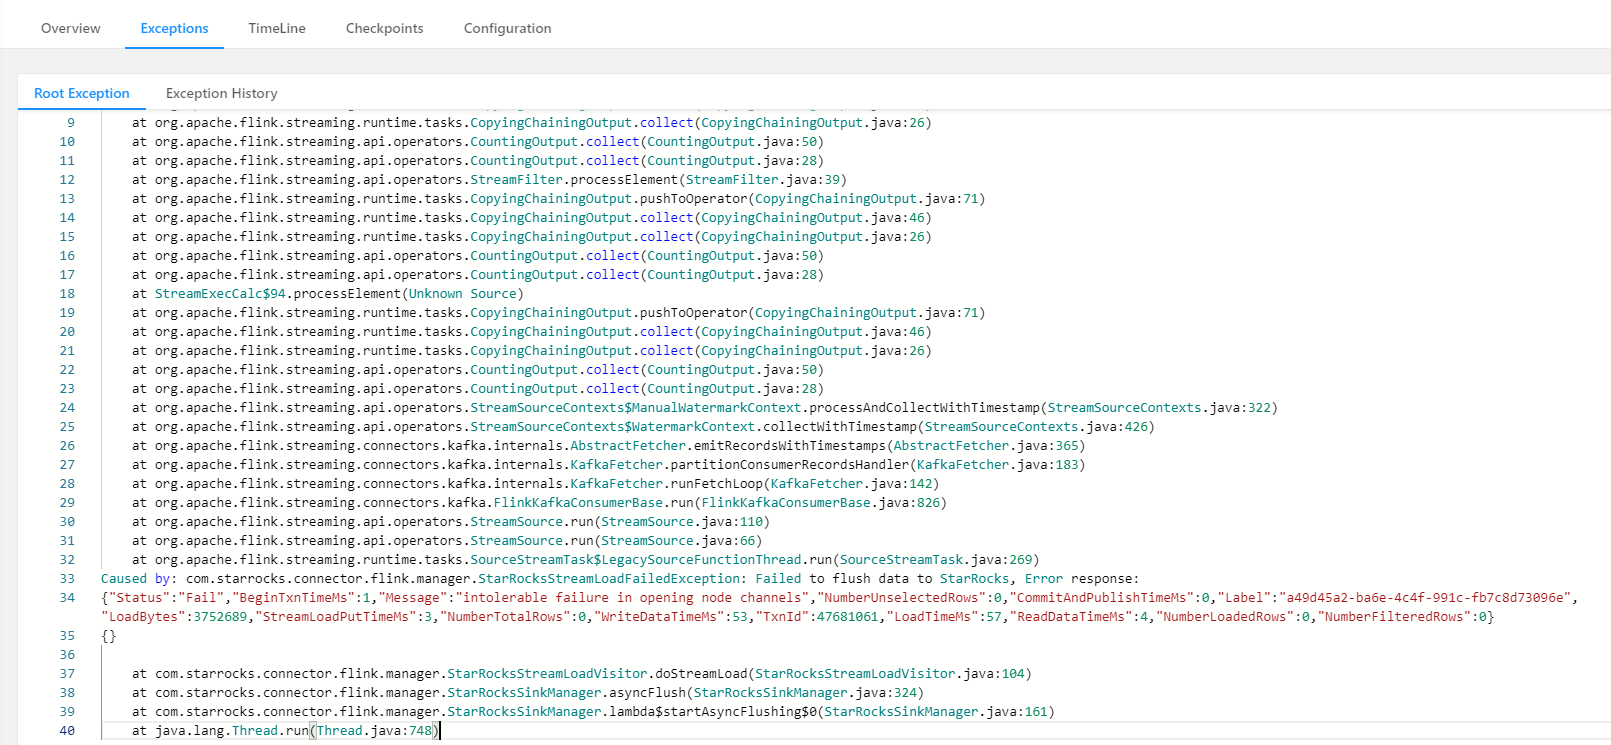
Task: Click the java.lang.Thread.run stack frame
Action: click(x=270, y=731)
